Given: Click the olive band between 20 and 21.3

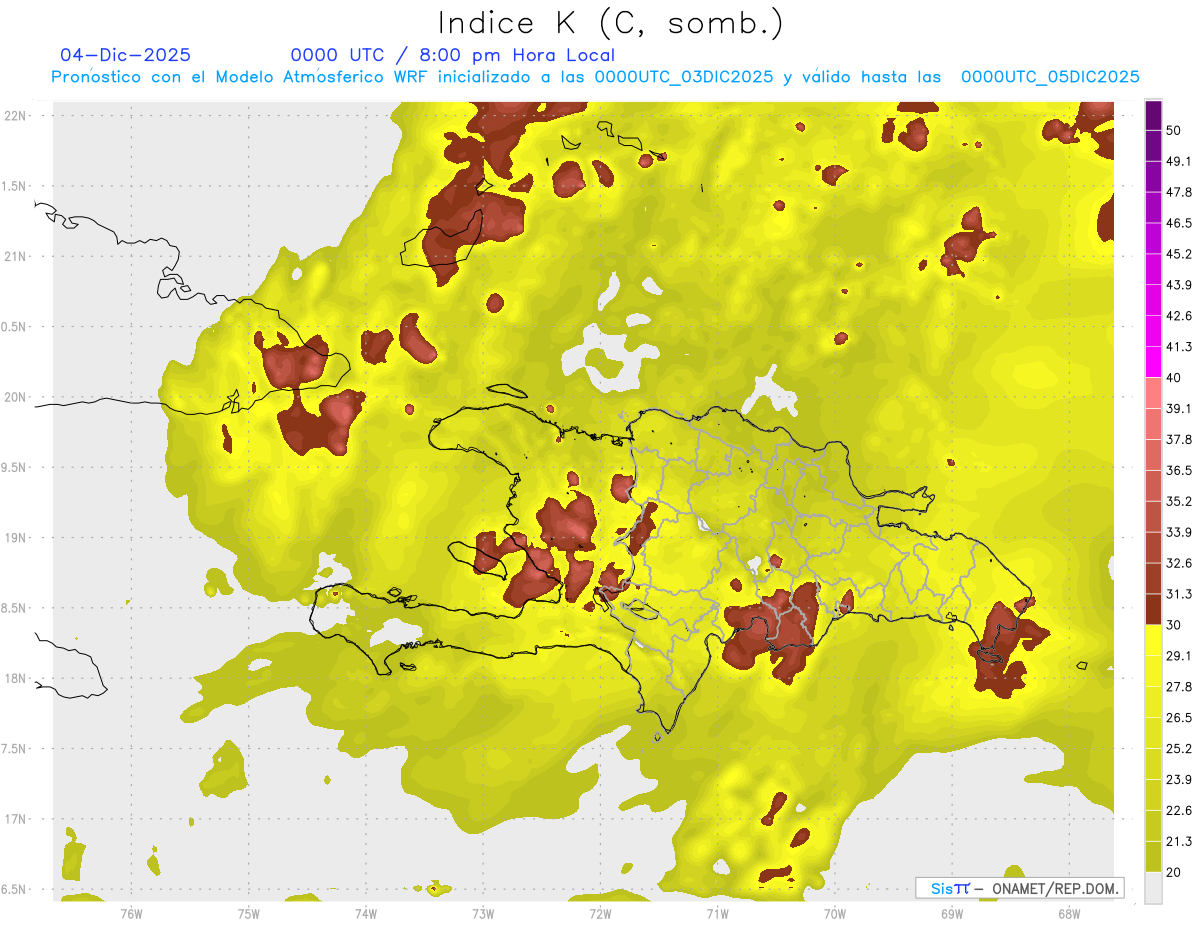Looking at the screenshot, I should click(x=1153, y=857).
